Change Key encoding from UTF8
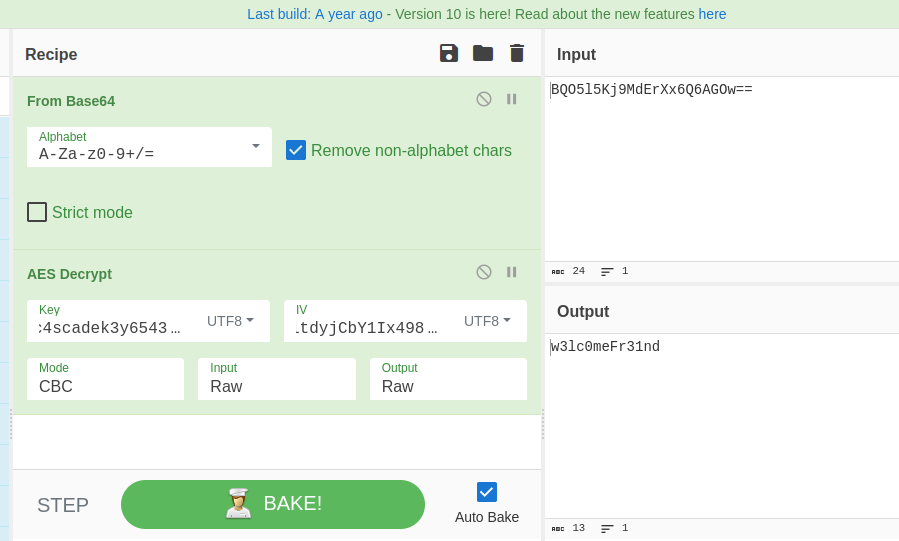 [x=230, y=321]
